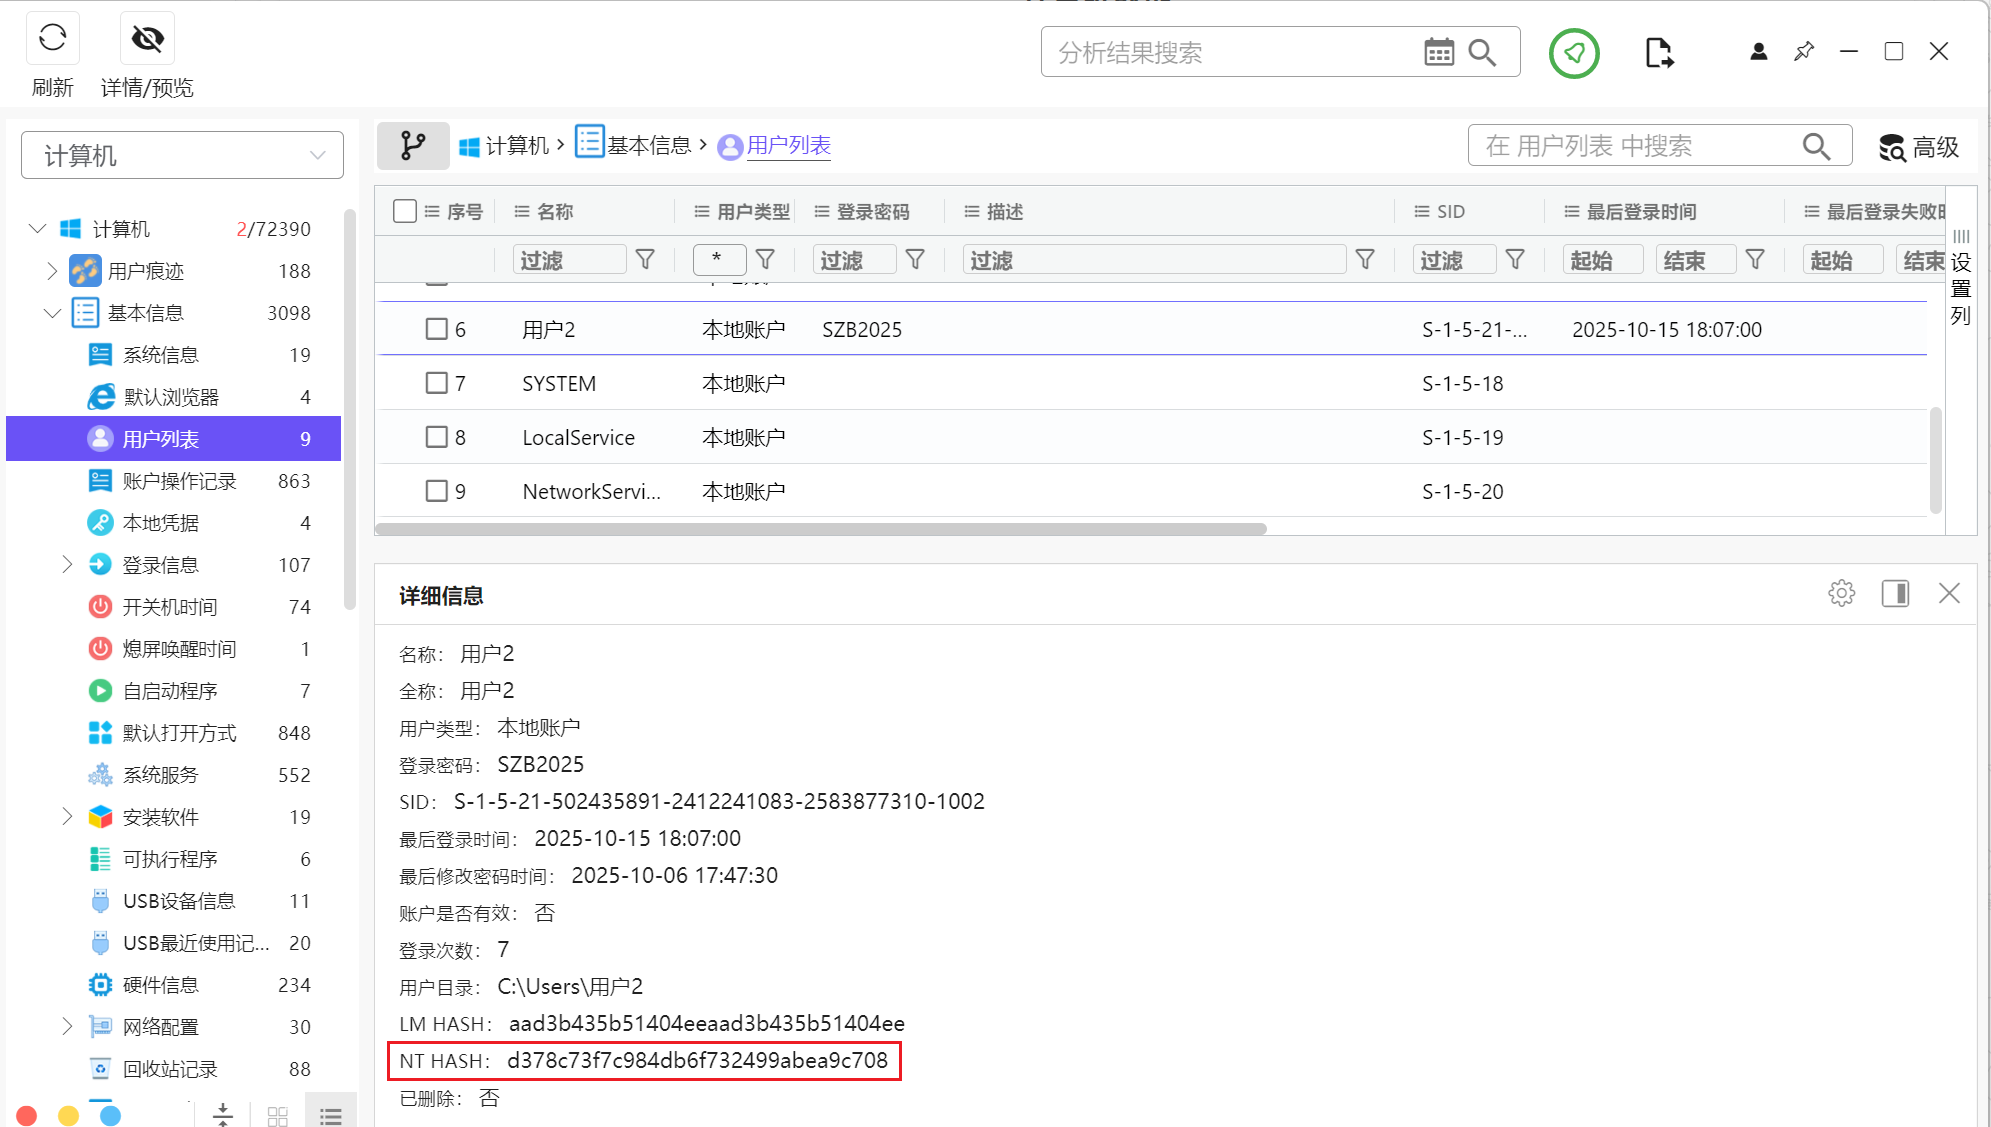Click the refresh (刷新) icon
Viewport: 1991px width, 1127px height.
pyautogui.click(x=52, y=39)
